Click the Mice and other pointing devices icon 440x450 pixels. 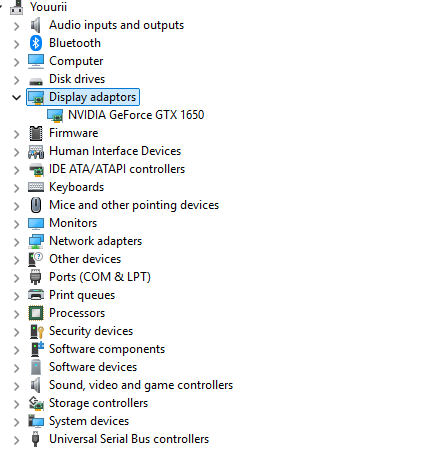36,205
